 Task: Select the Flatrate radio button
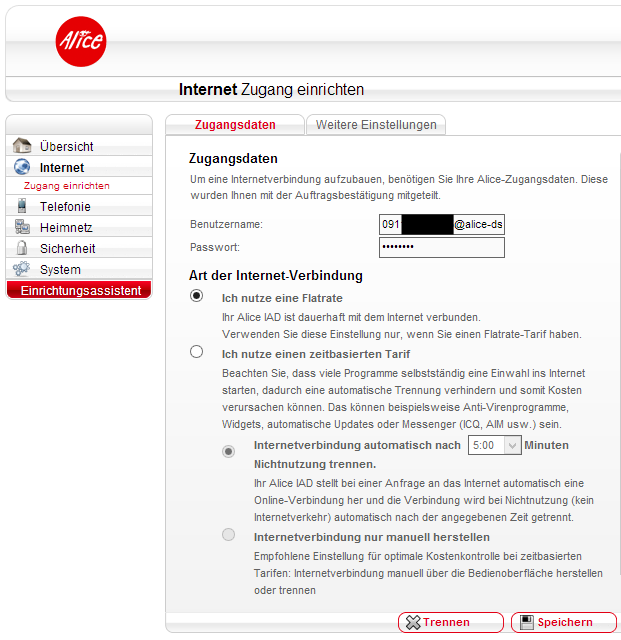tap(196, 296)
